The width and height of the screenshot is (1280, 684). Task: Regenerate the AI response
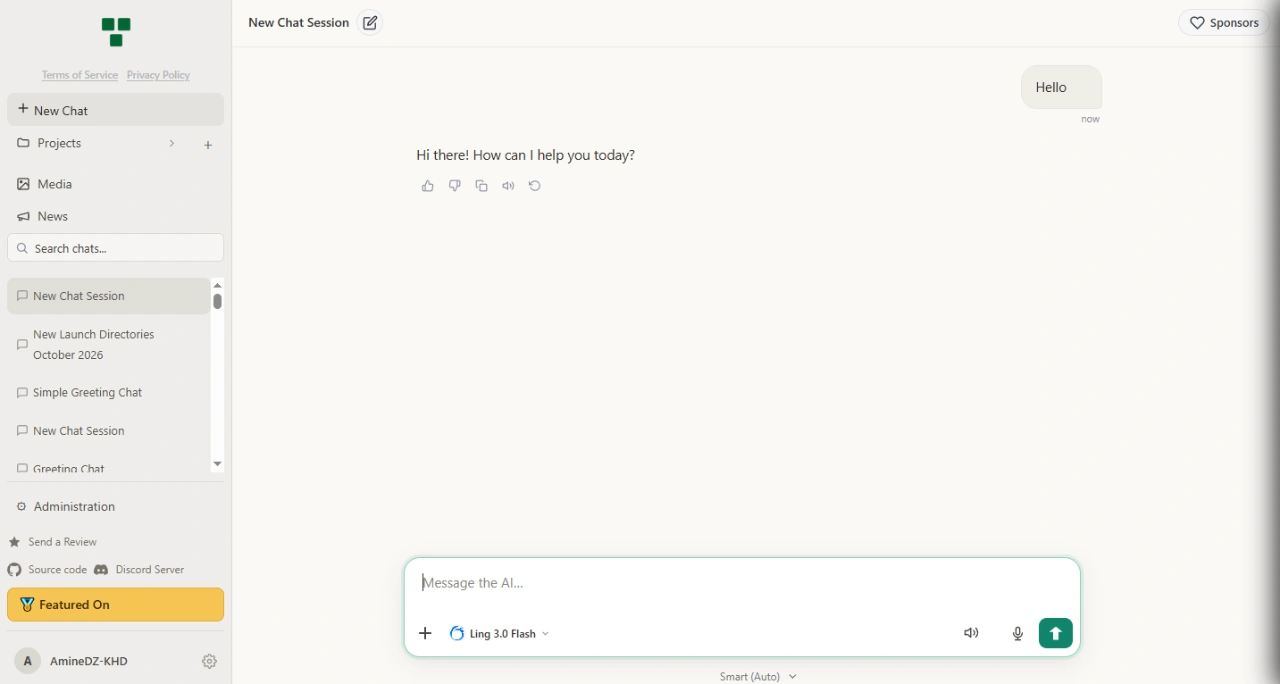tap(535, 186)
